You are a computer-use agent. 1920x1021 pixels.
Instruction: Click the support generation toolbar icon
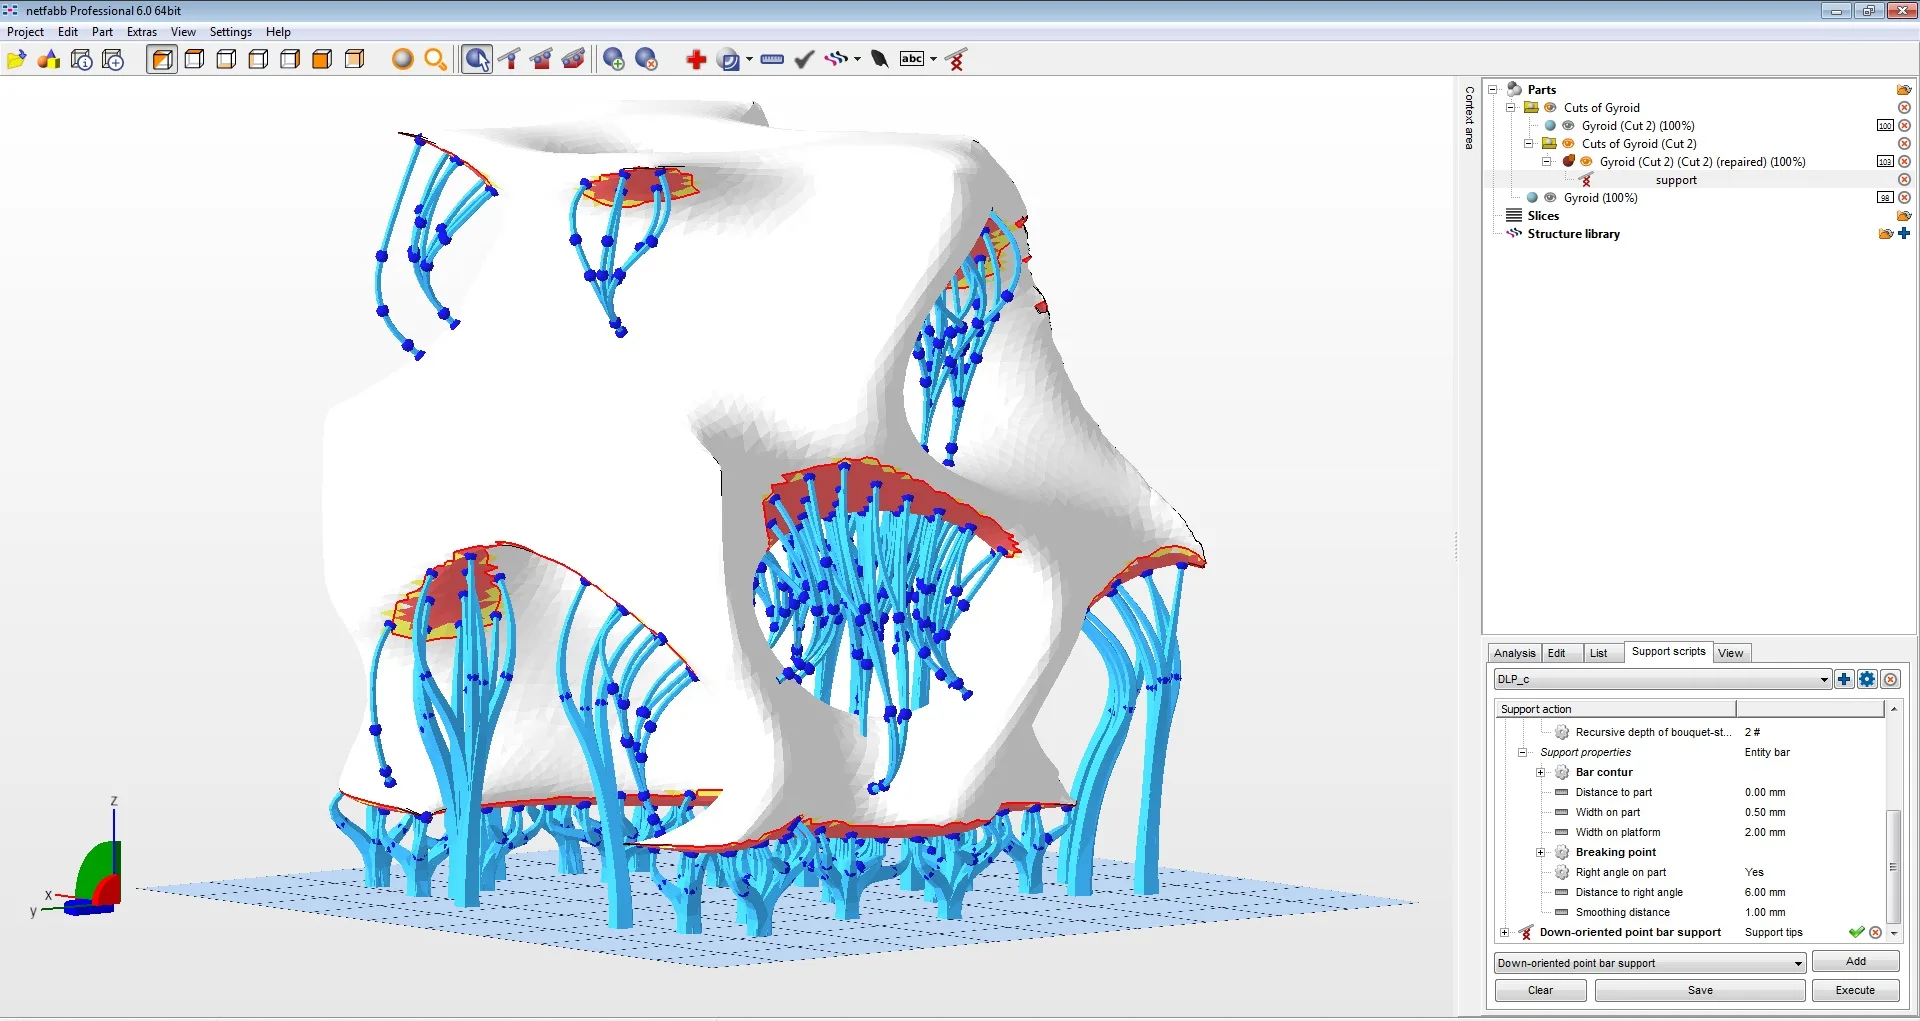(956, 60)
